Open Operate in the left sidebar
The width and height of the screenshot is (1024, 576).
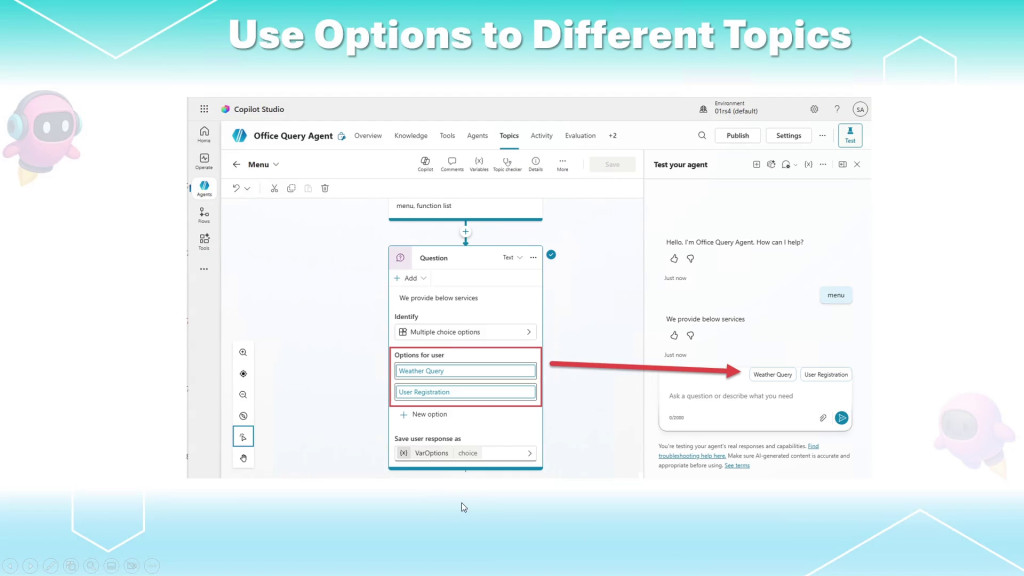tap(204, 161)
